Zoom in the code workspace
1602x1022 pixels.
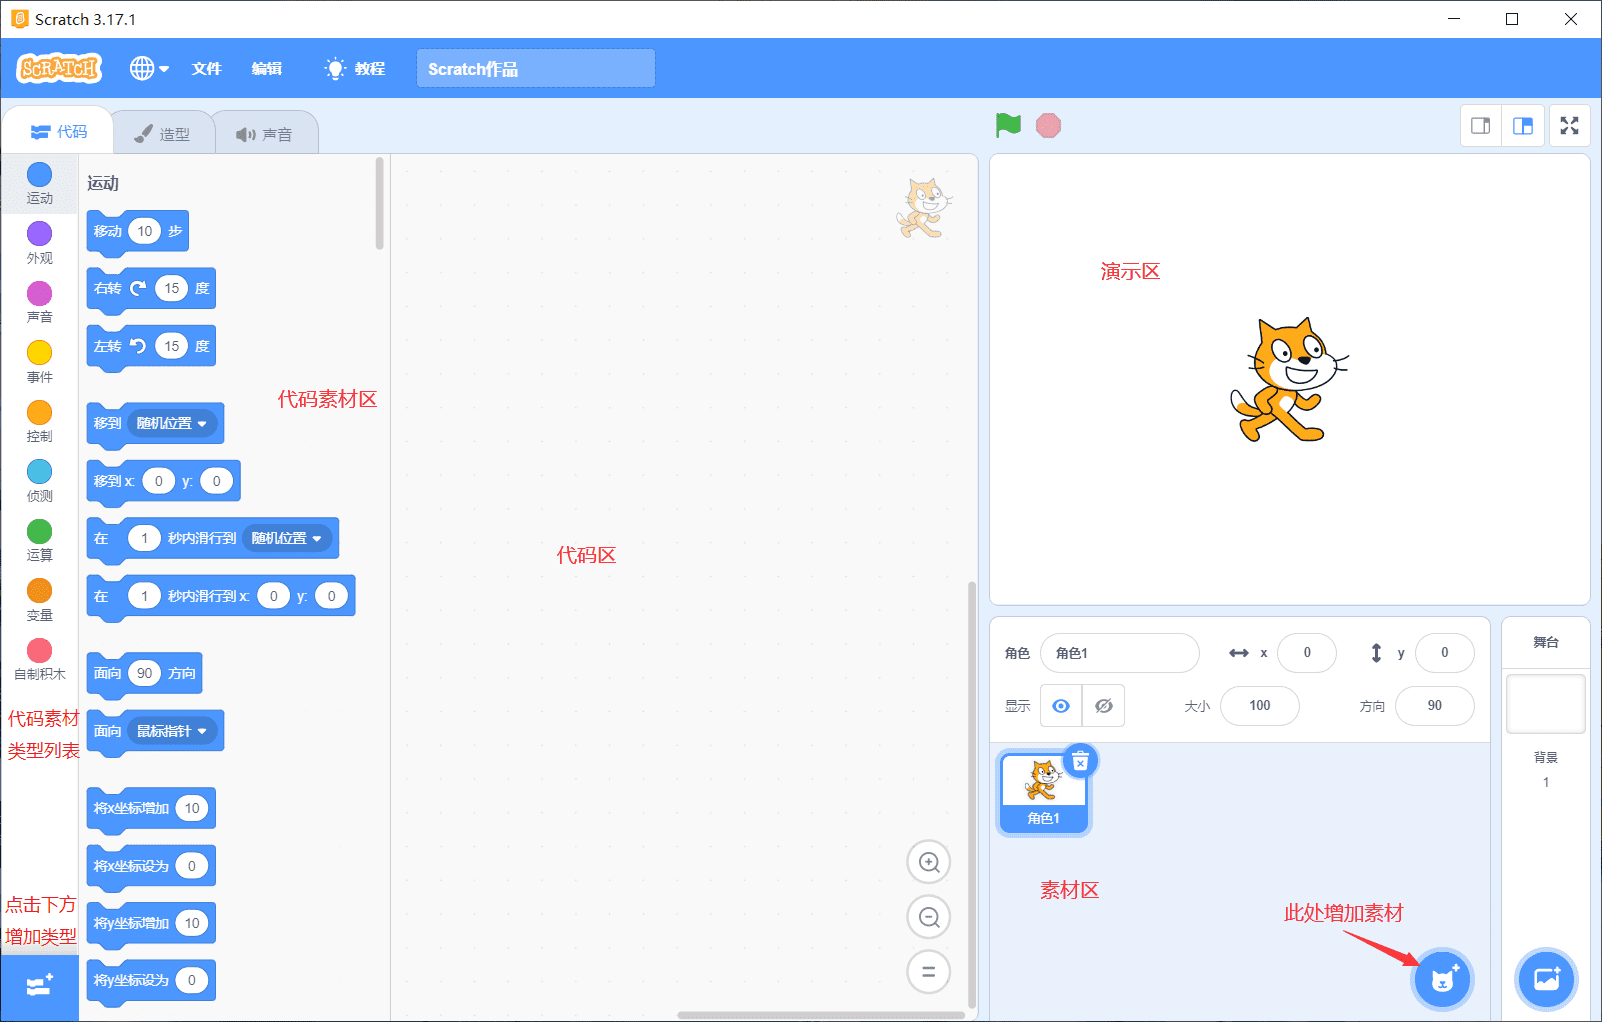[929, 862]
